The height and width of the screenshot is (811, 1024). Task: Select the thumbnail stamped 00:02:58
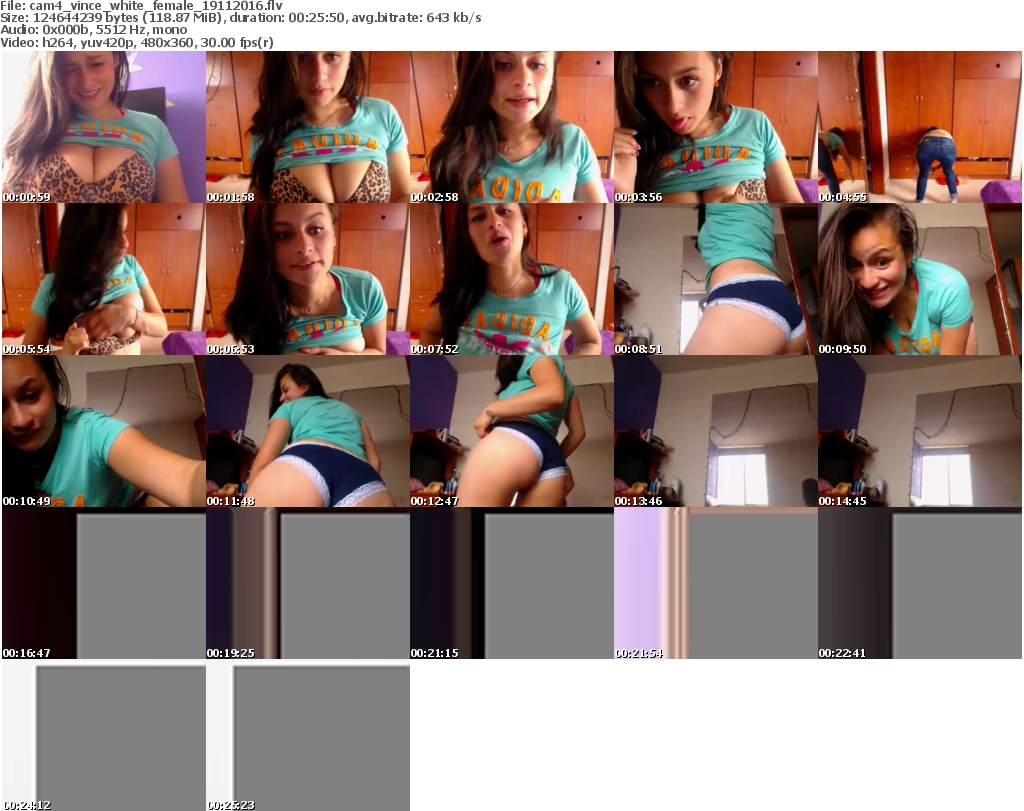[512, 127]
